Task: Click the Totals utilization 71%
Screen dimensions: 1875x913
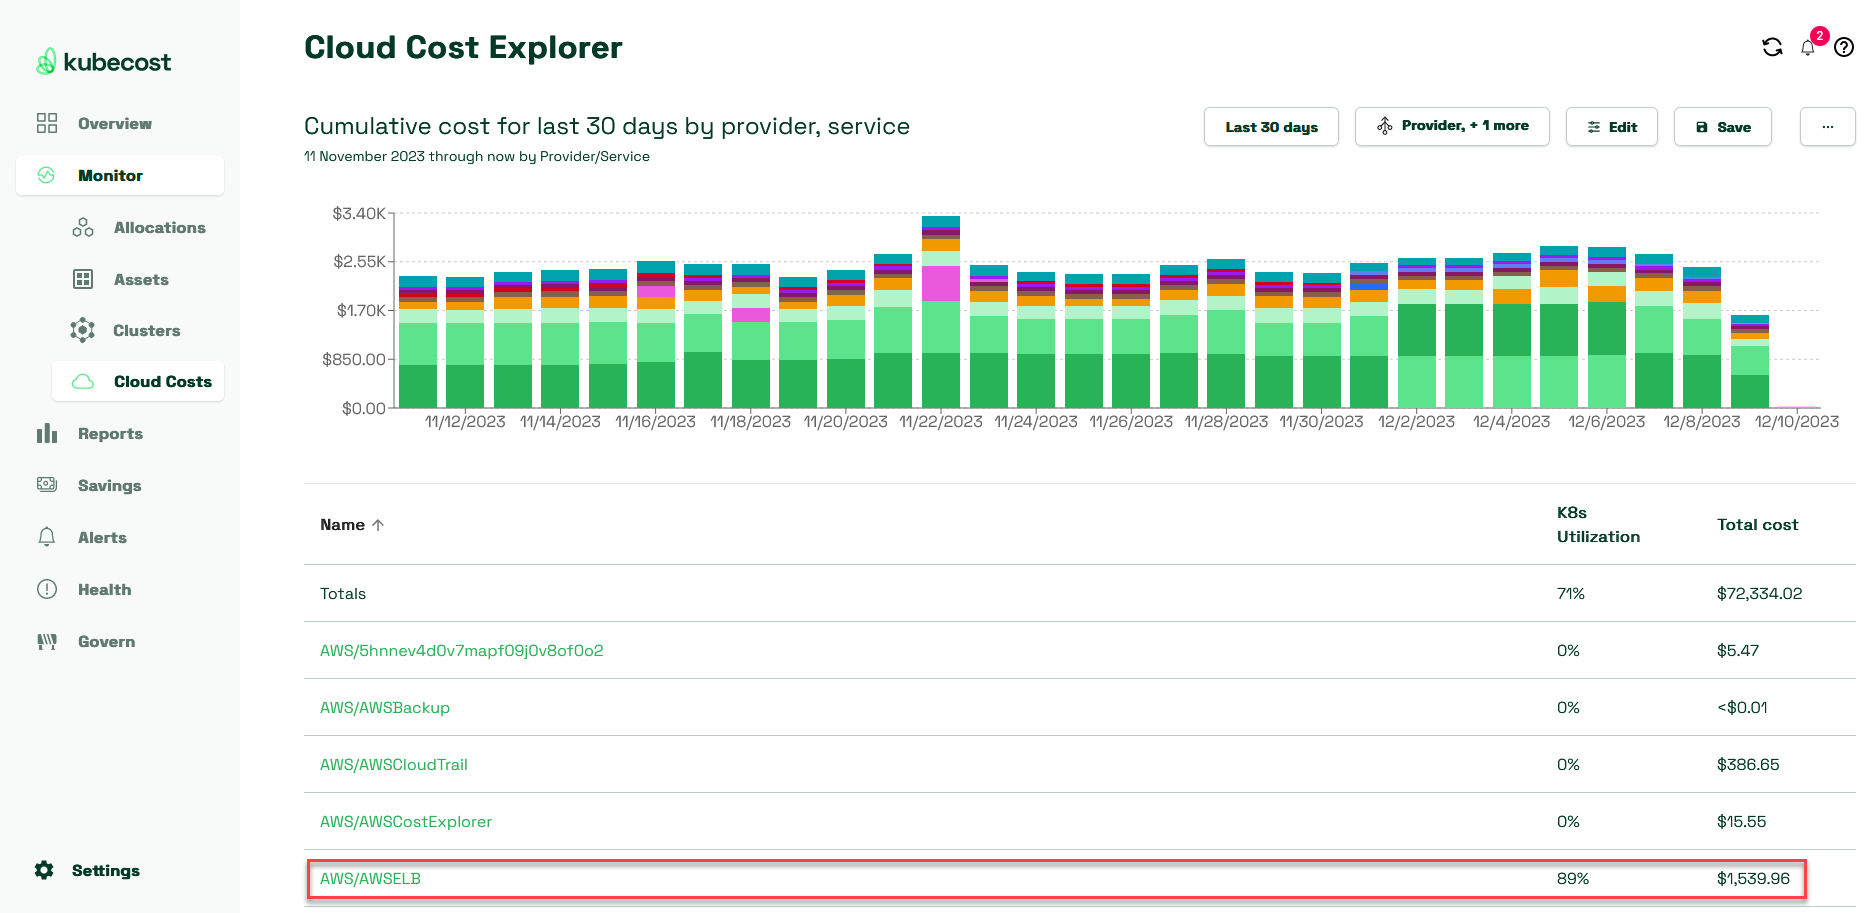Action: tap(1571, 593)
